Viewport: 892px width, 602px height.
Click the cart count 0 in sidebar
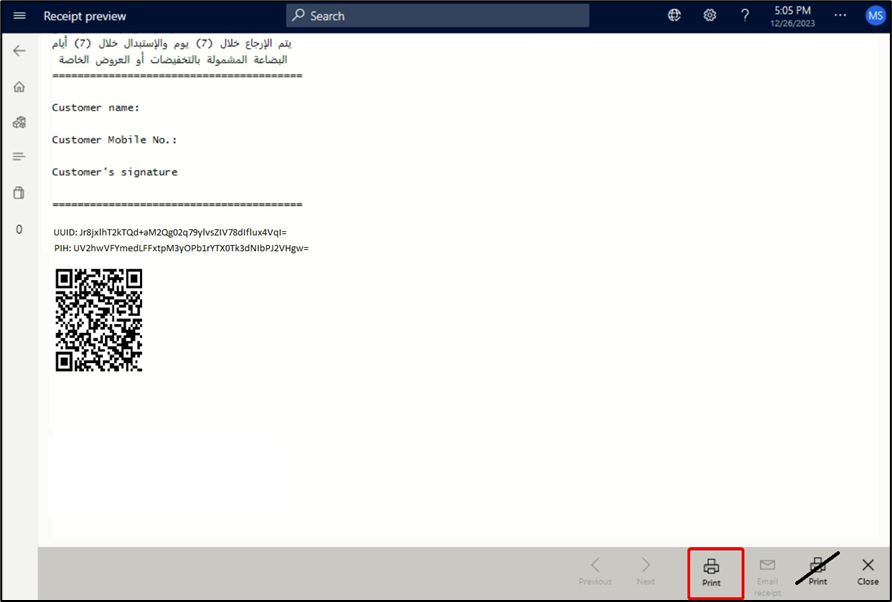point(19,229)
